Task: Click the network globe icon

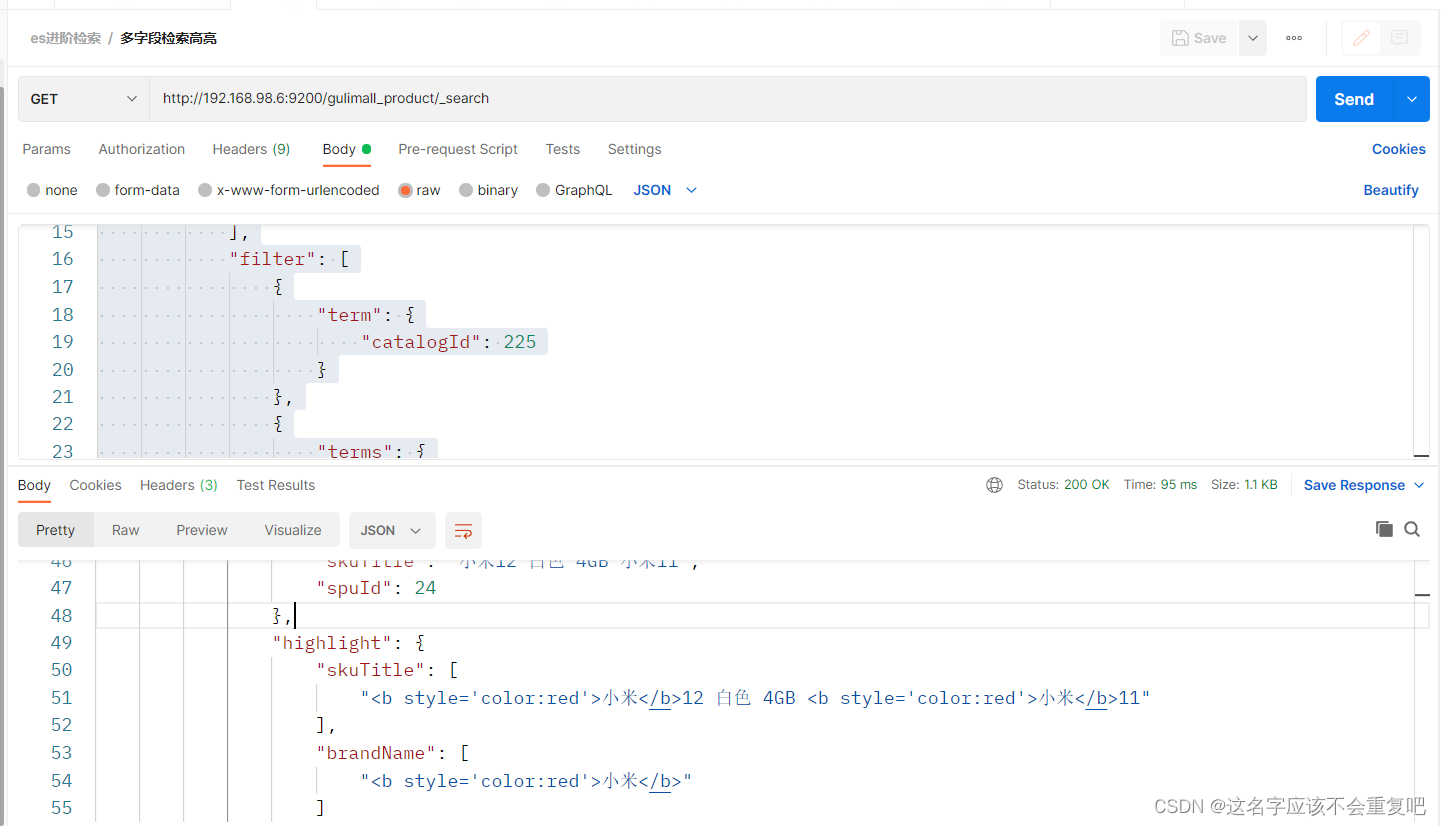Action: [994, 485]
